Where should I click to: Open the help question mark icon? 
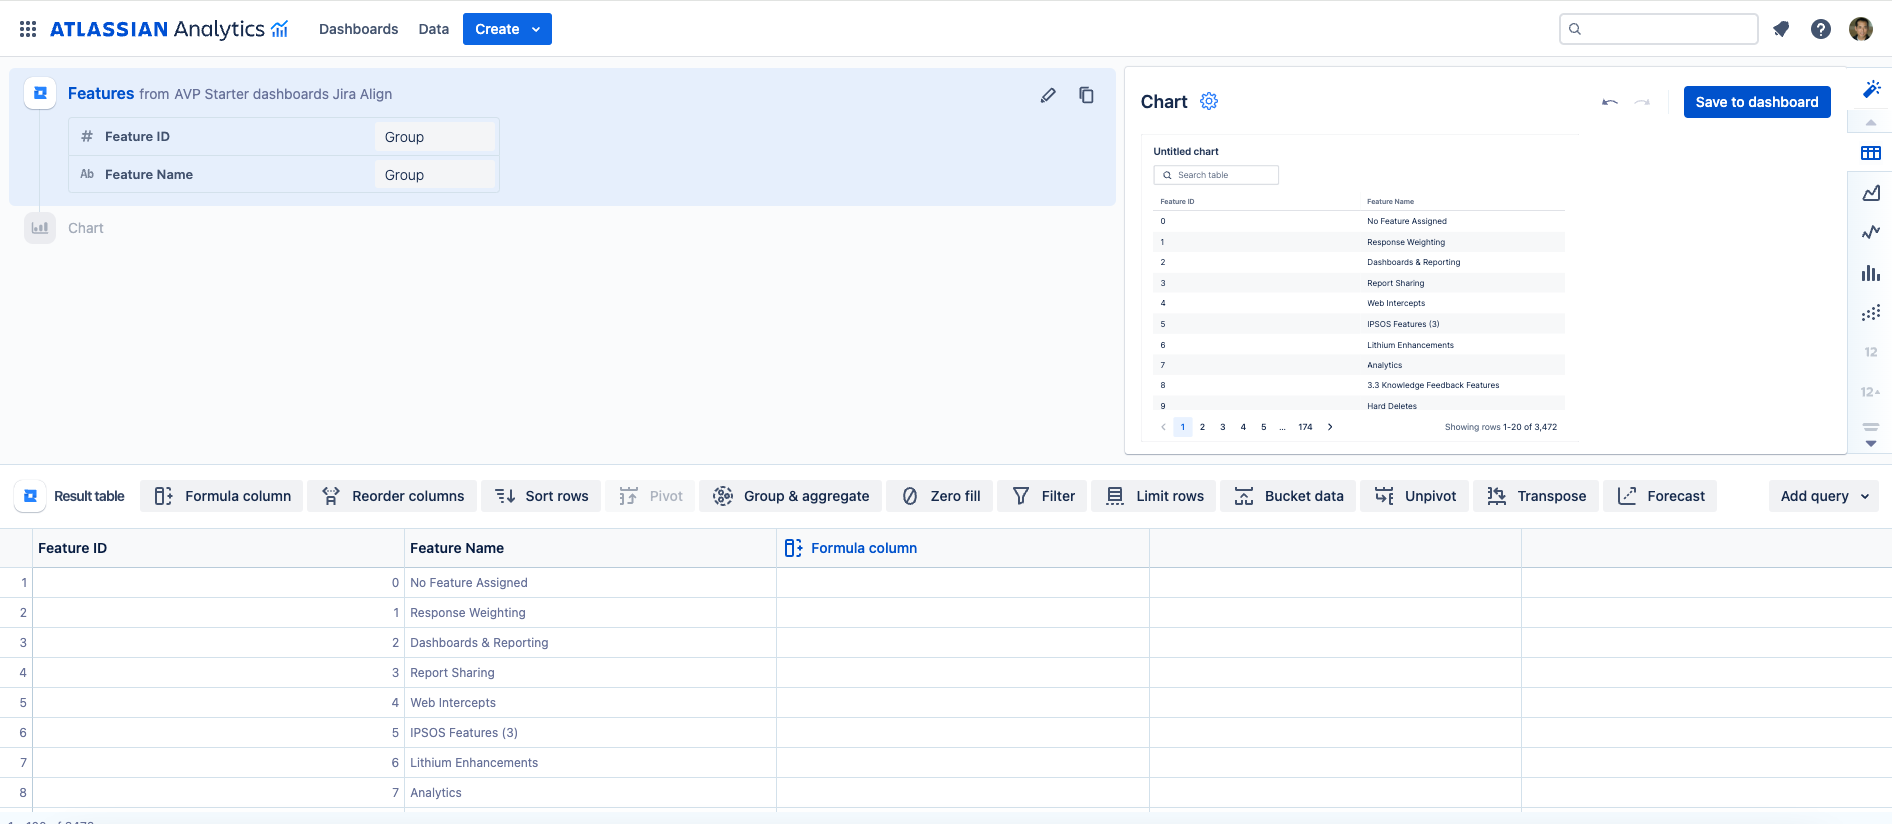1821,29
